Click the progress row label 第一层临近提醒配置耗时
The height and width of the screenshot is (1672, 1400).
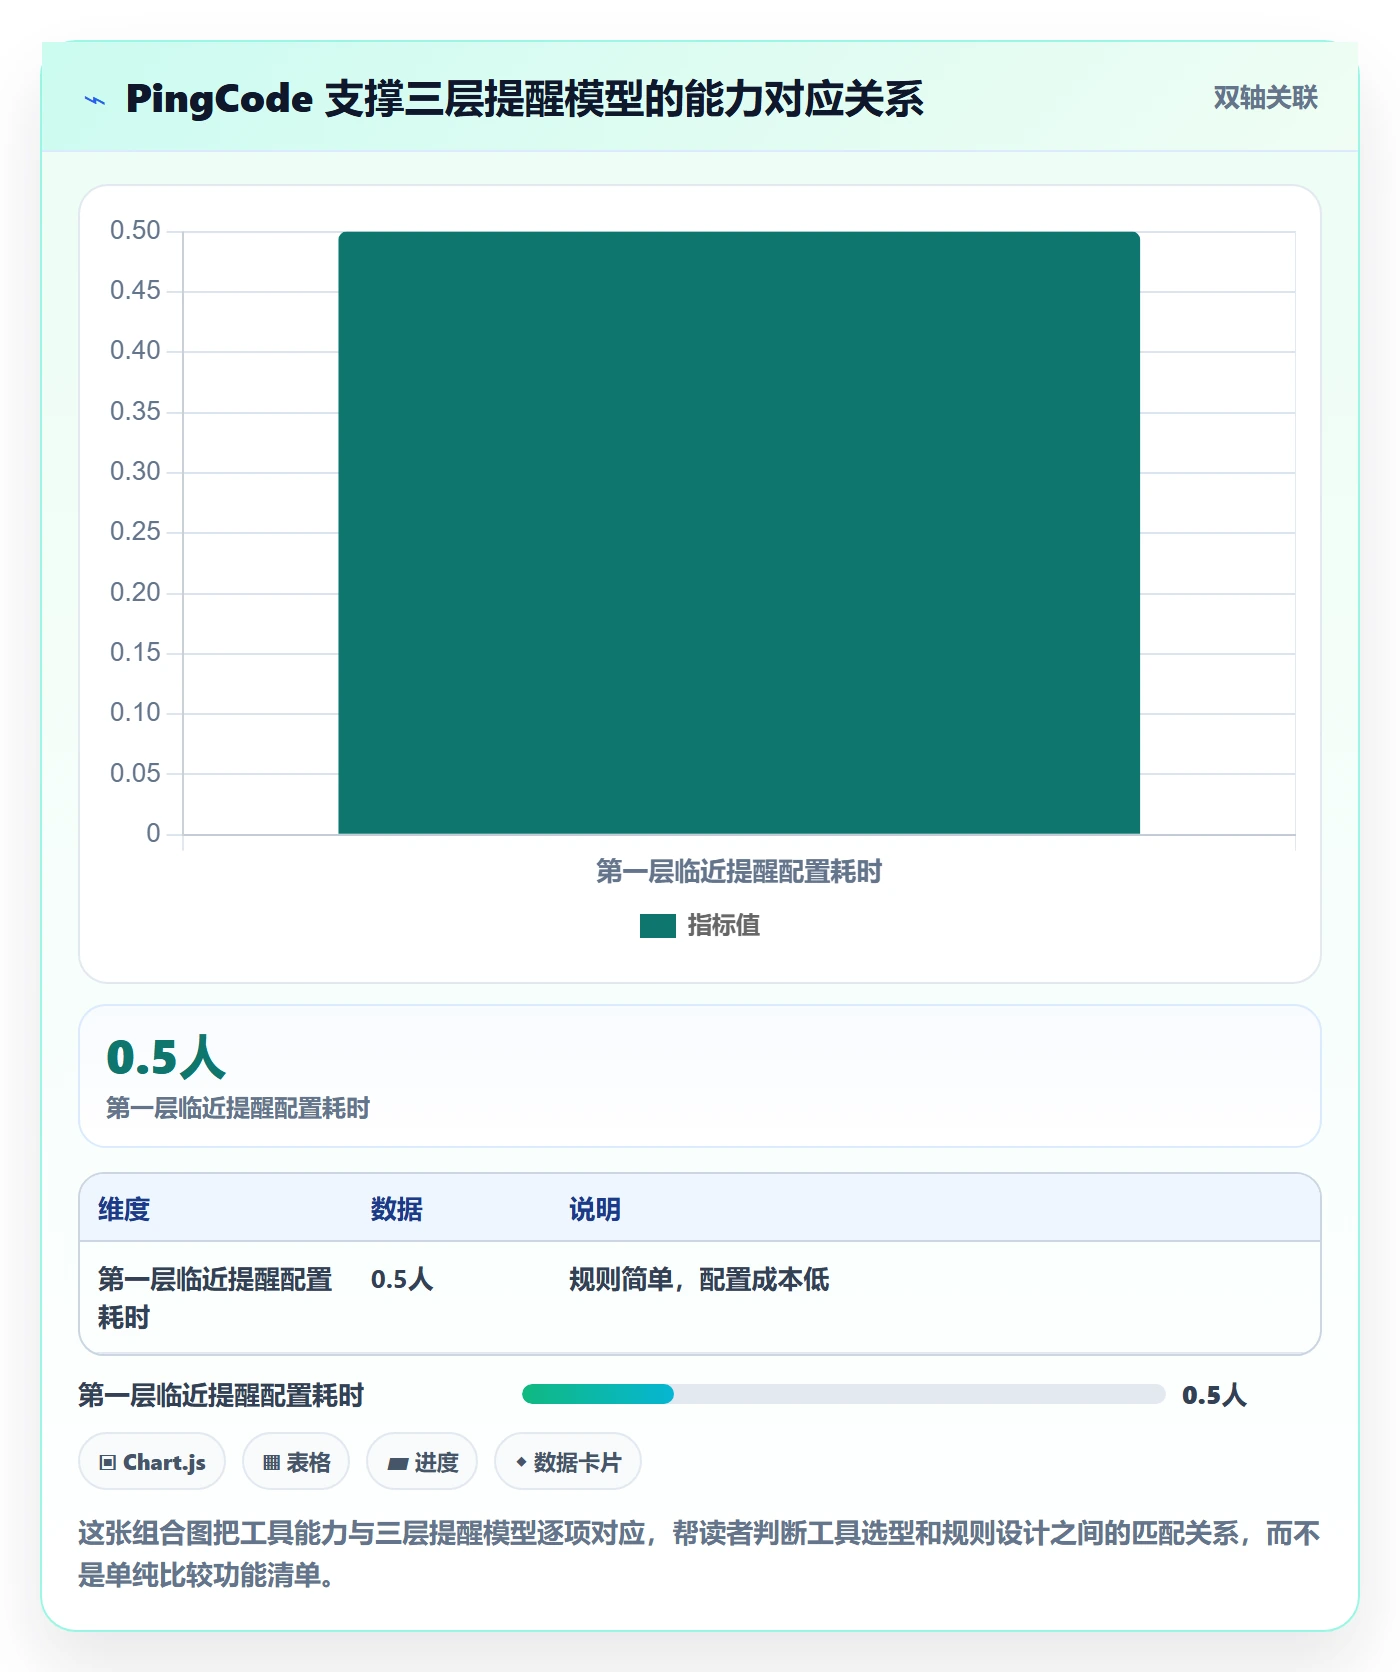(x=221, y=1395)
